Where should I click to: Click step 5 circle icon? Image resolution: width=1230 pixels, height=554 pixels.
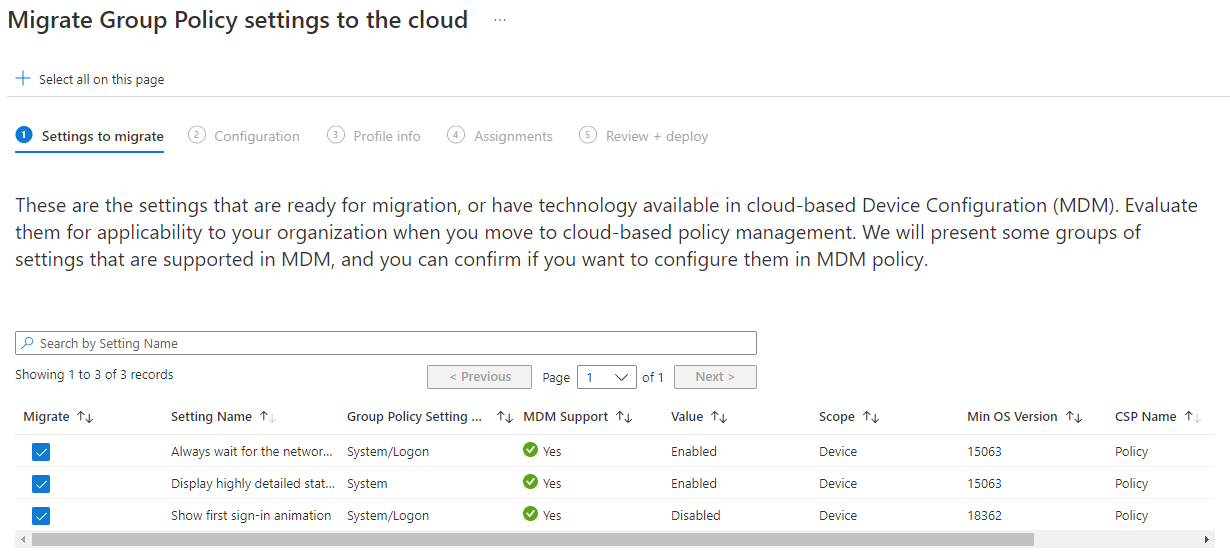pyautogui.click(x=588, y=135)
